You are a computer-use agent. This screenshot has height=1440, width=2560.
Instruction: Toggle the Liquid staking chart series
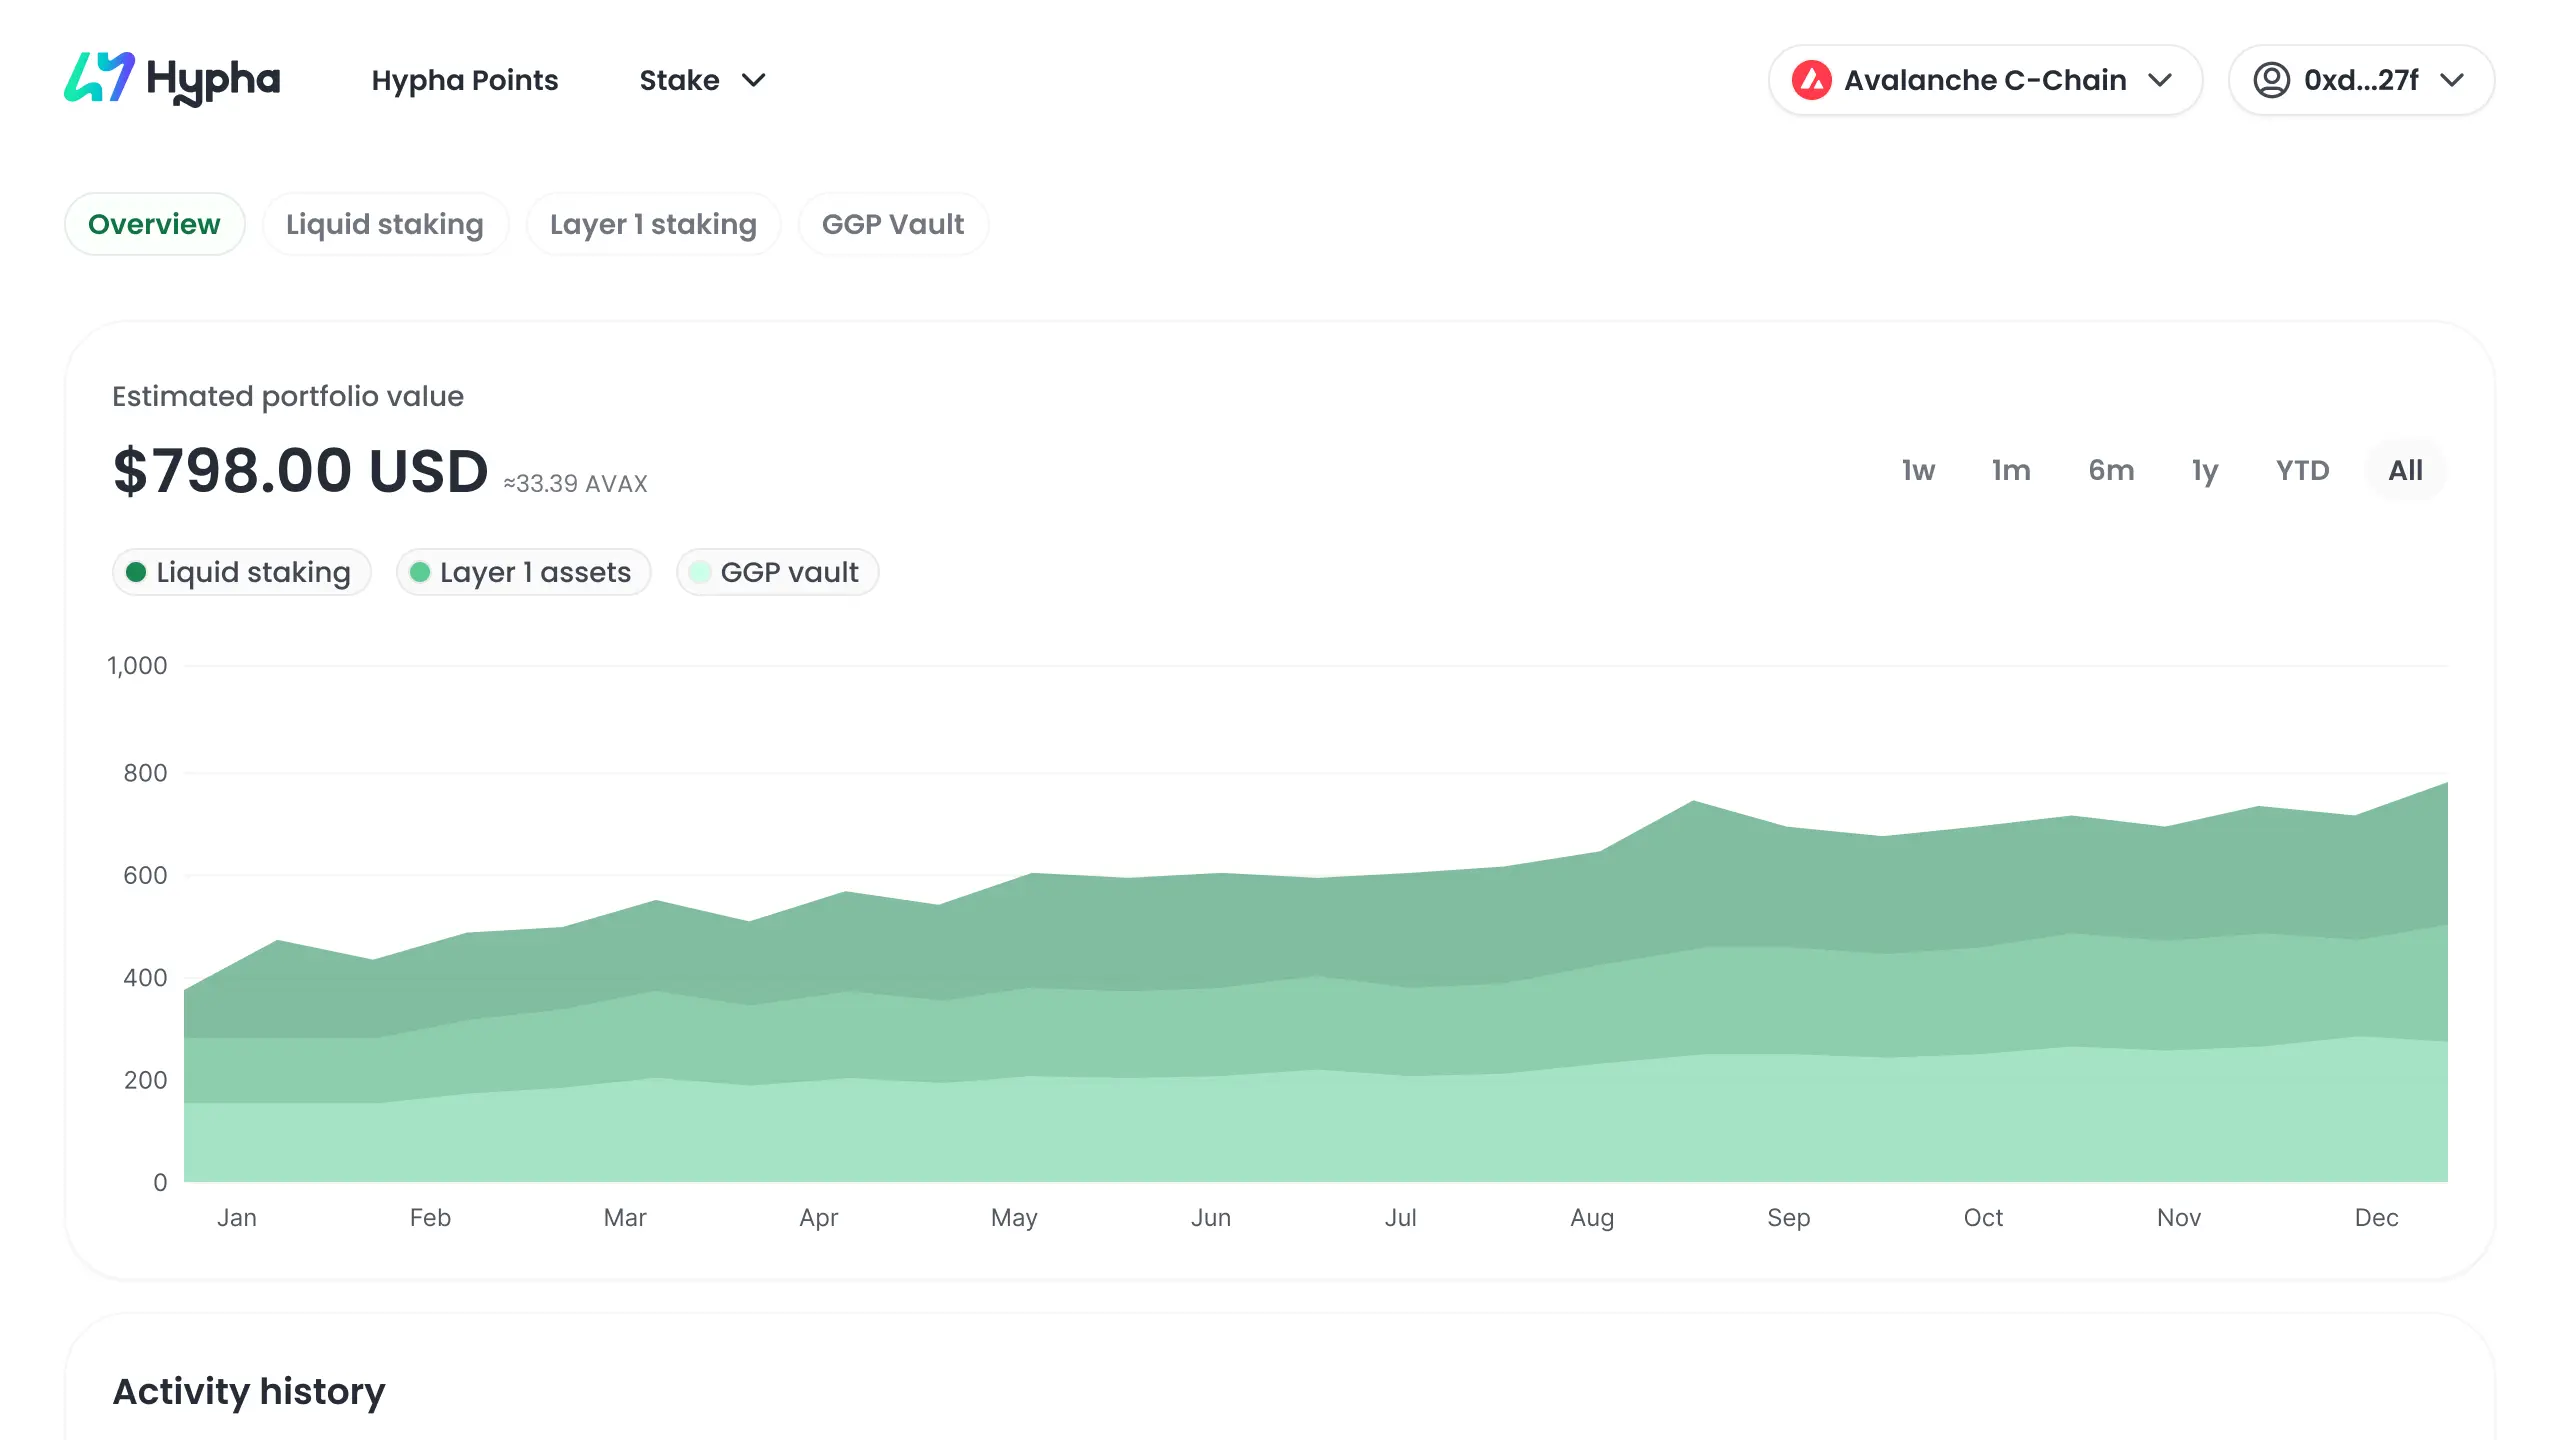241,572
